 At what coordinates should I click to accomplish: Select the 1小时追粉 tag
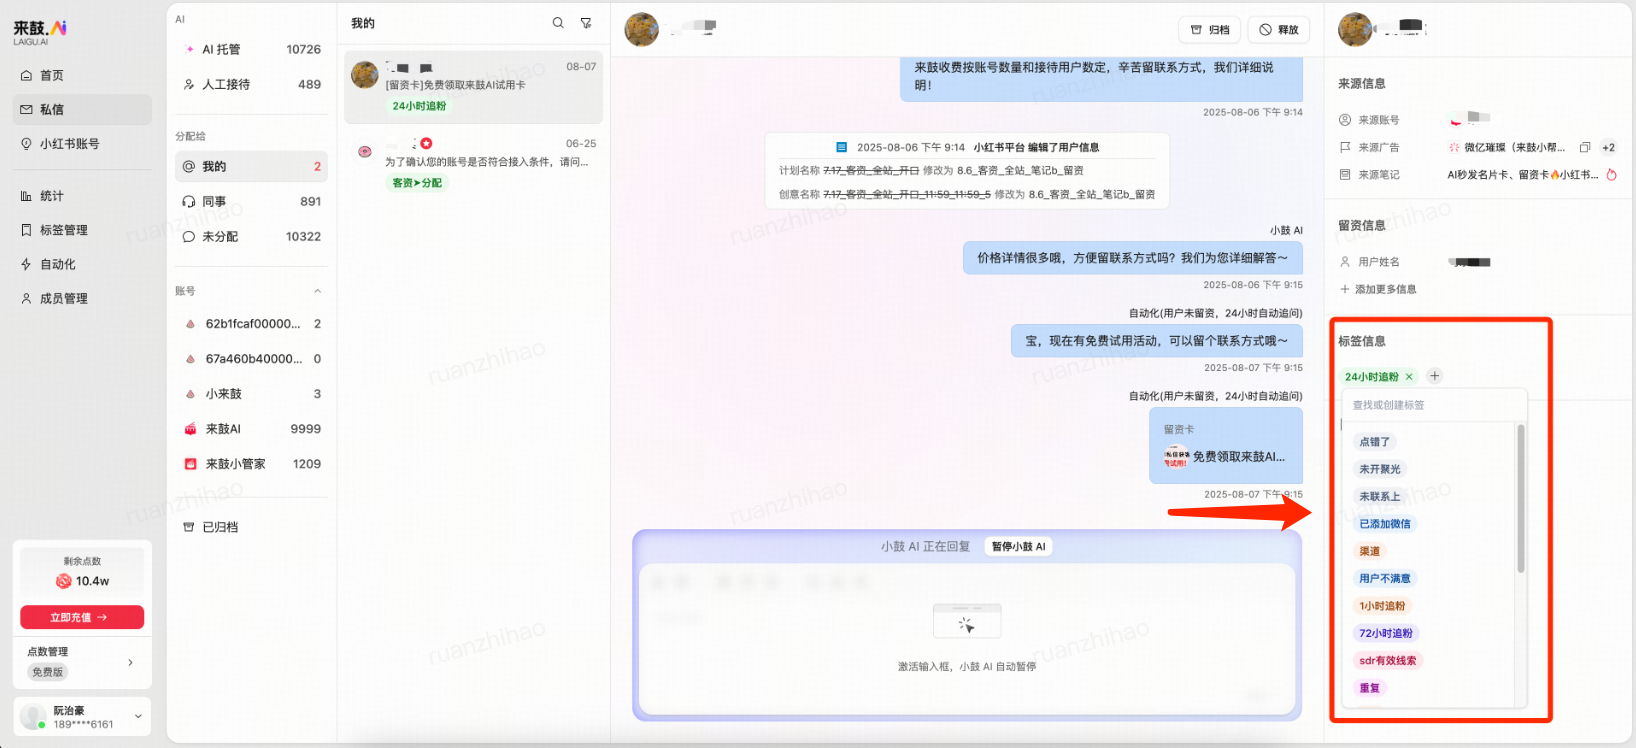tap(1382, 606)
